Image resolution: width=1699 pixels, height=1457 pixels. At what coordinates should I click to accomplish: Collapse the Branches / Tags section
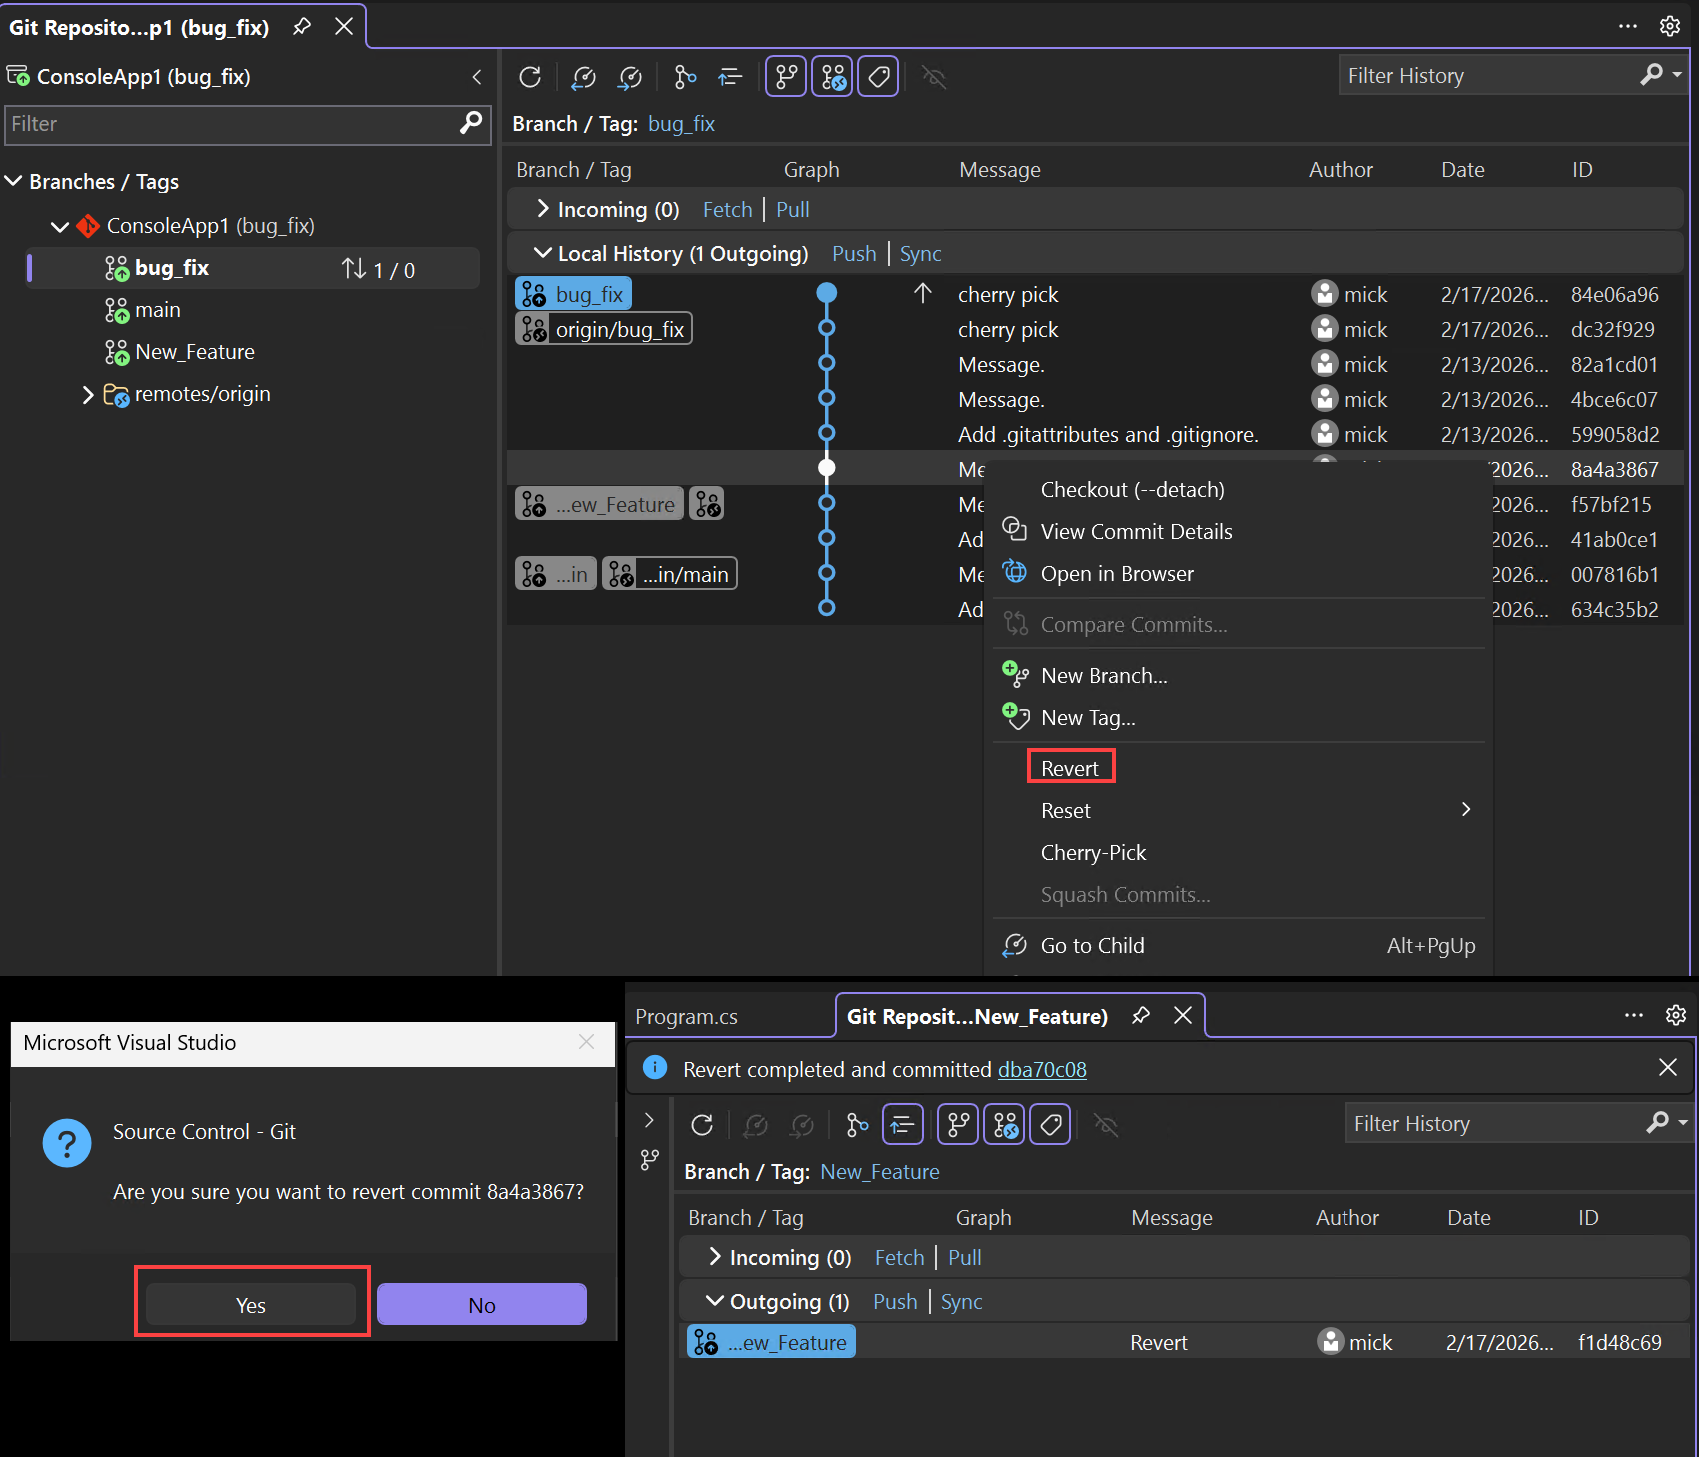click(13, 181)
